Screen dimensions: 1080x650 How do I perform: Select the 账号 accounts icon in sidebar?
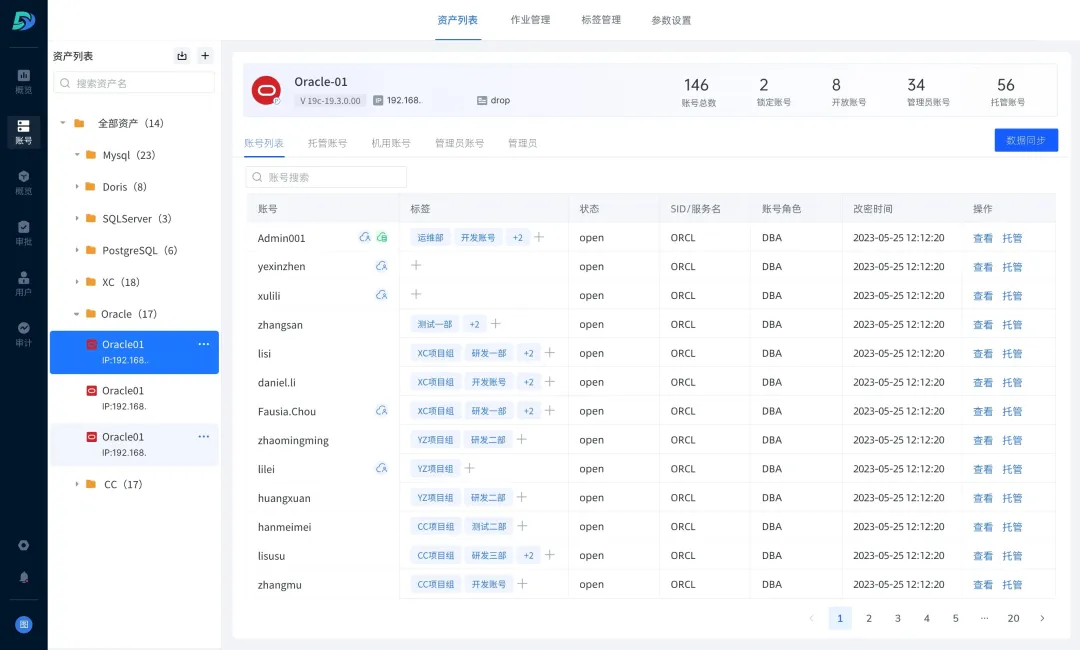[22, 133]
